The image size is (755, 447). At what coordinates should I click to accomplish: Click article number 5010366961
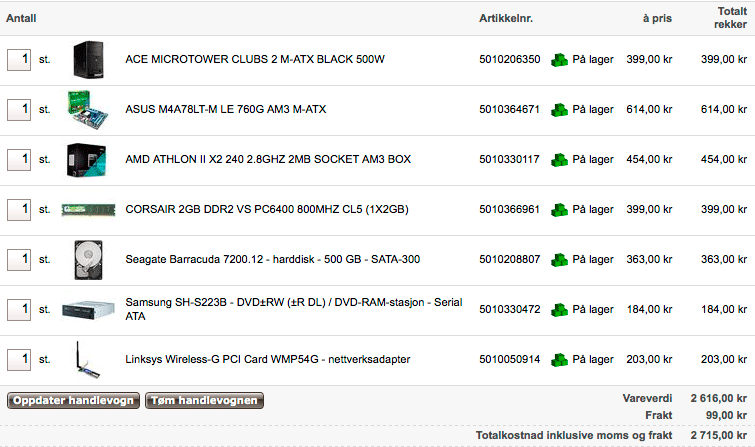(x=509, y=210)
